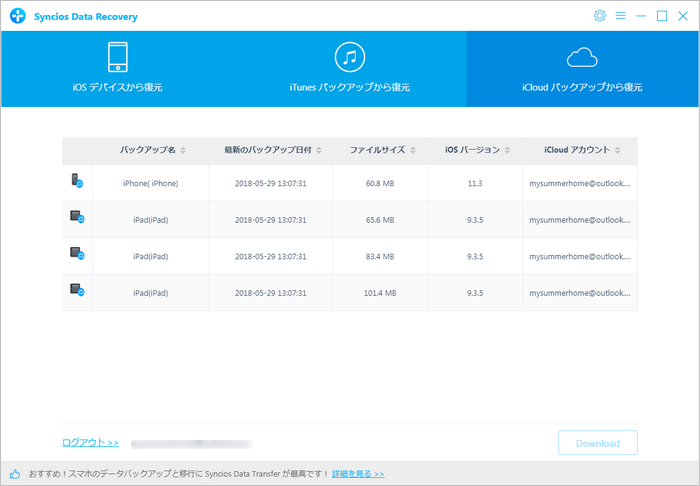Click the account email in 101.4 MB row

(x=580, y=293)
